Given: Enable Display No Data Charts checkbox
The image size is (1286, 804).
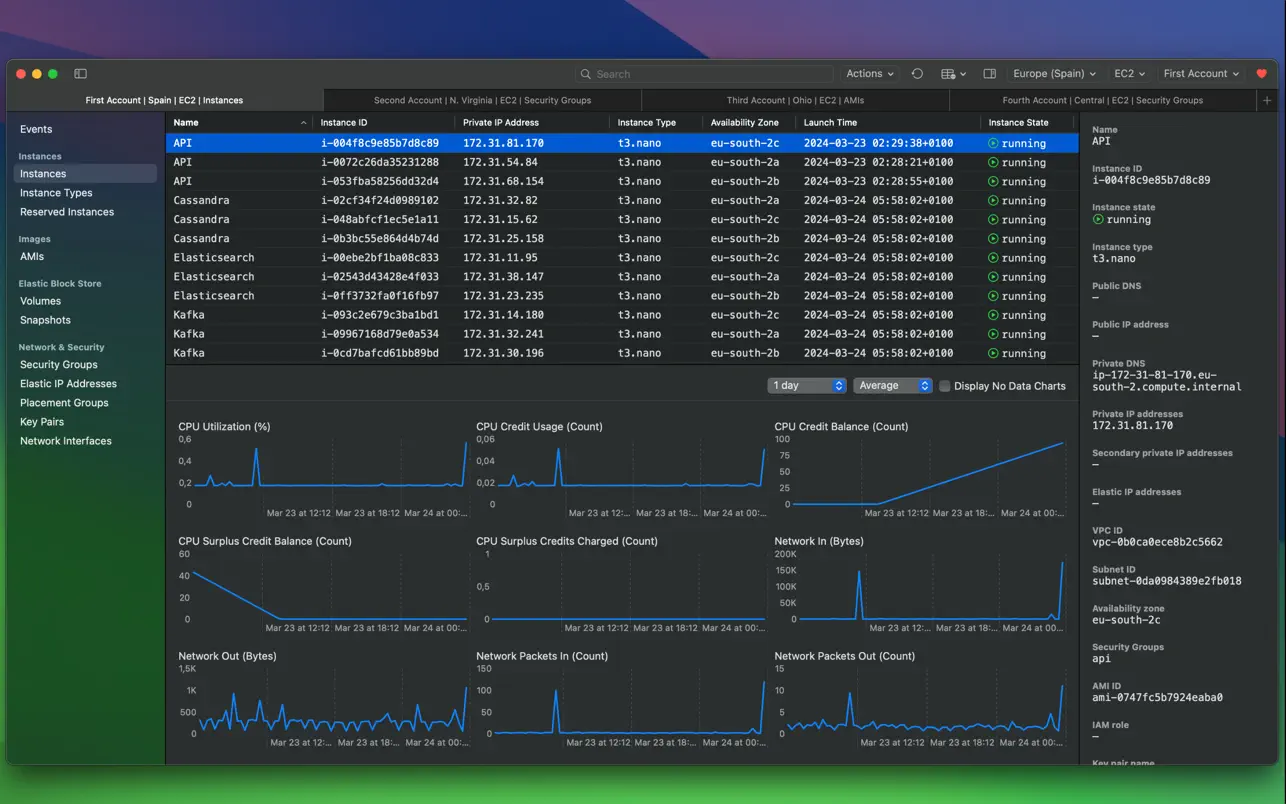Looking at the screenshot, I should tap(944, 386).
